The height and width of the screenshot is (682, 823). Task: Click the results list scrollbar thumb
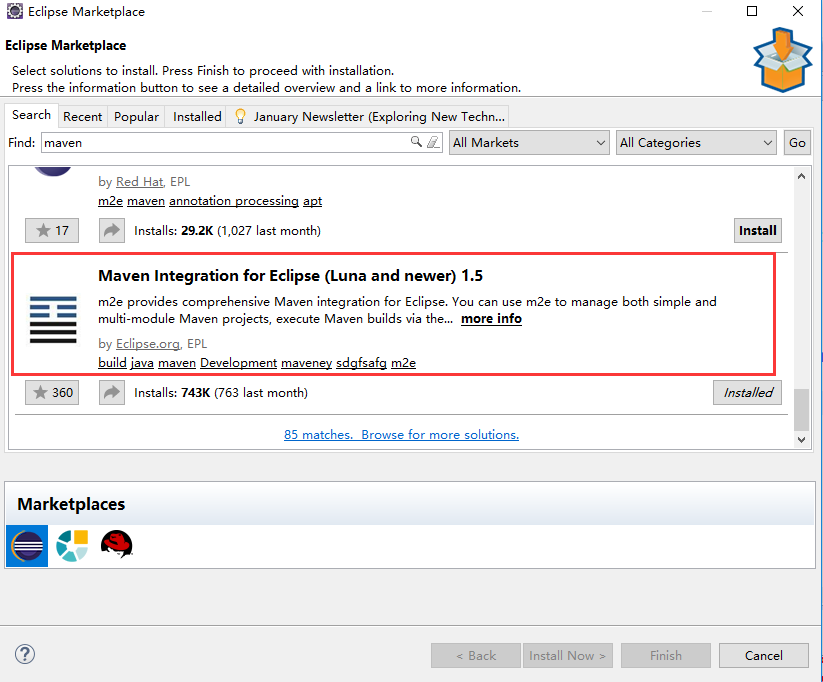pyautogui.click(x=801, y=410)
